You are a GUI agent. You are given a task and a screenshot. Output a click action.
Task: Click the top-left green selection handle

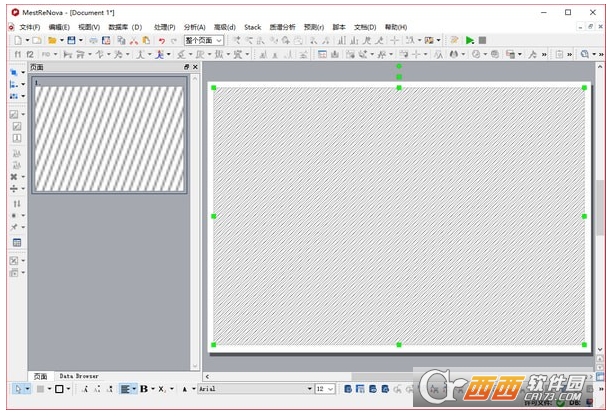(213, 88)
